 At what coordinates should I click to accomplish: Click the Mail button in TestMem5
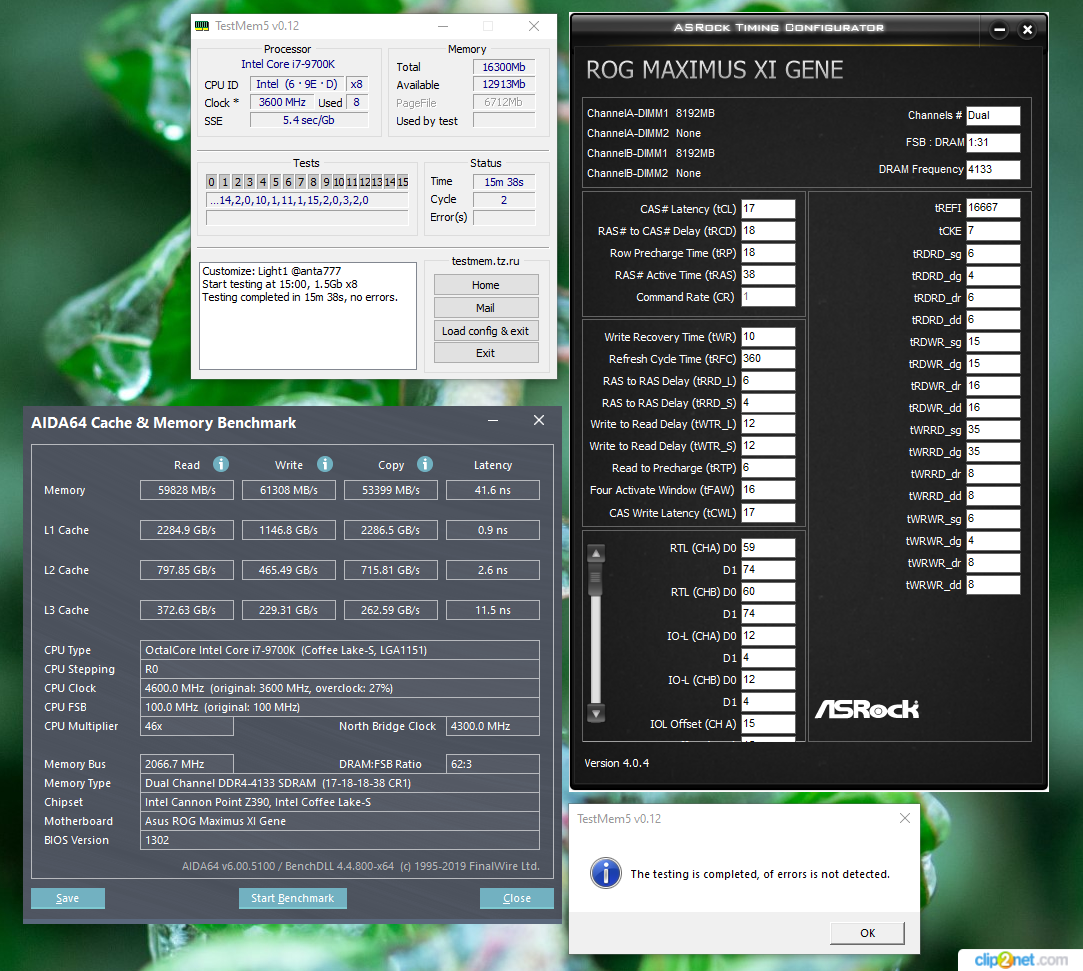pyautogui.click(x=486, y=307)
